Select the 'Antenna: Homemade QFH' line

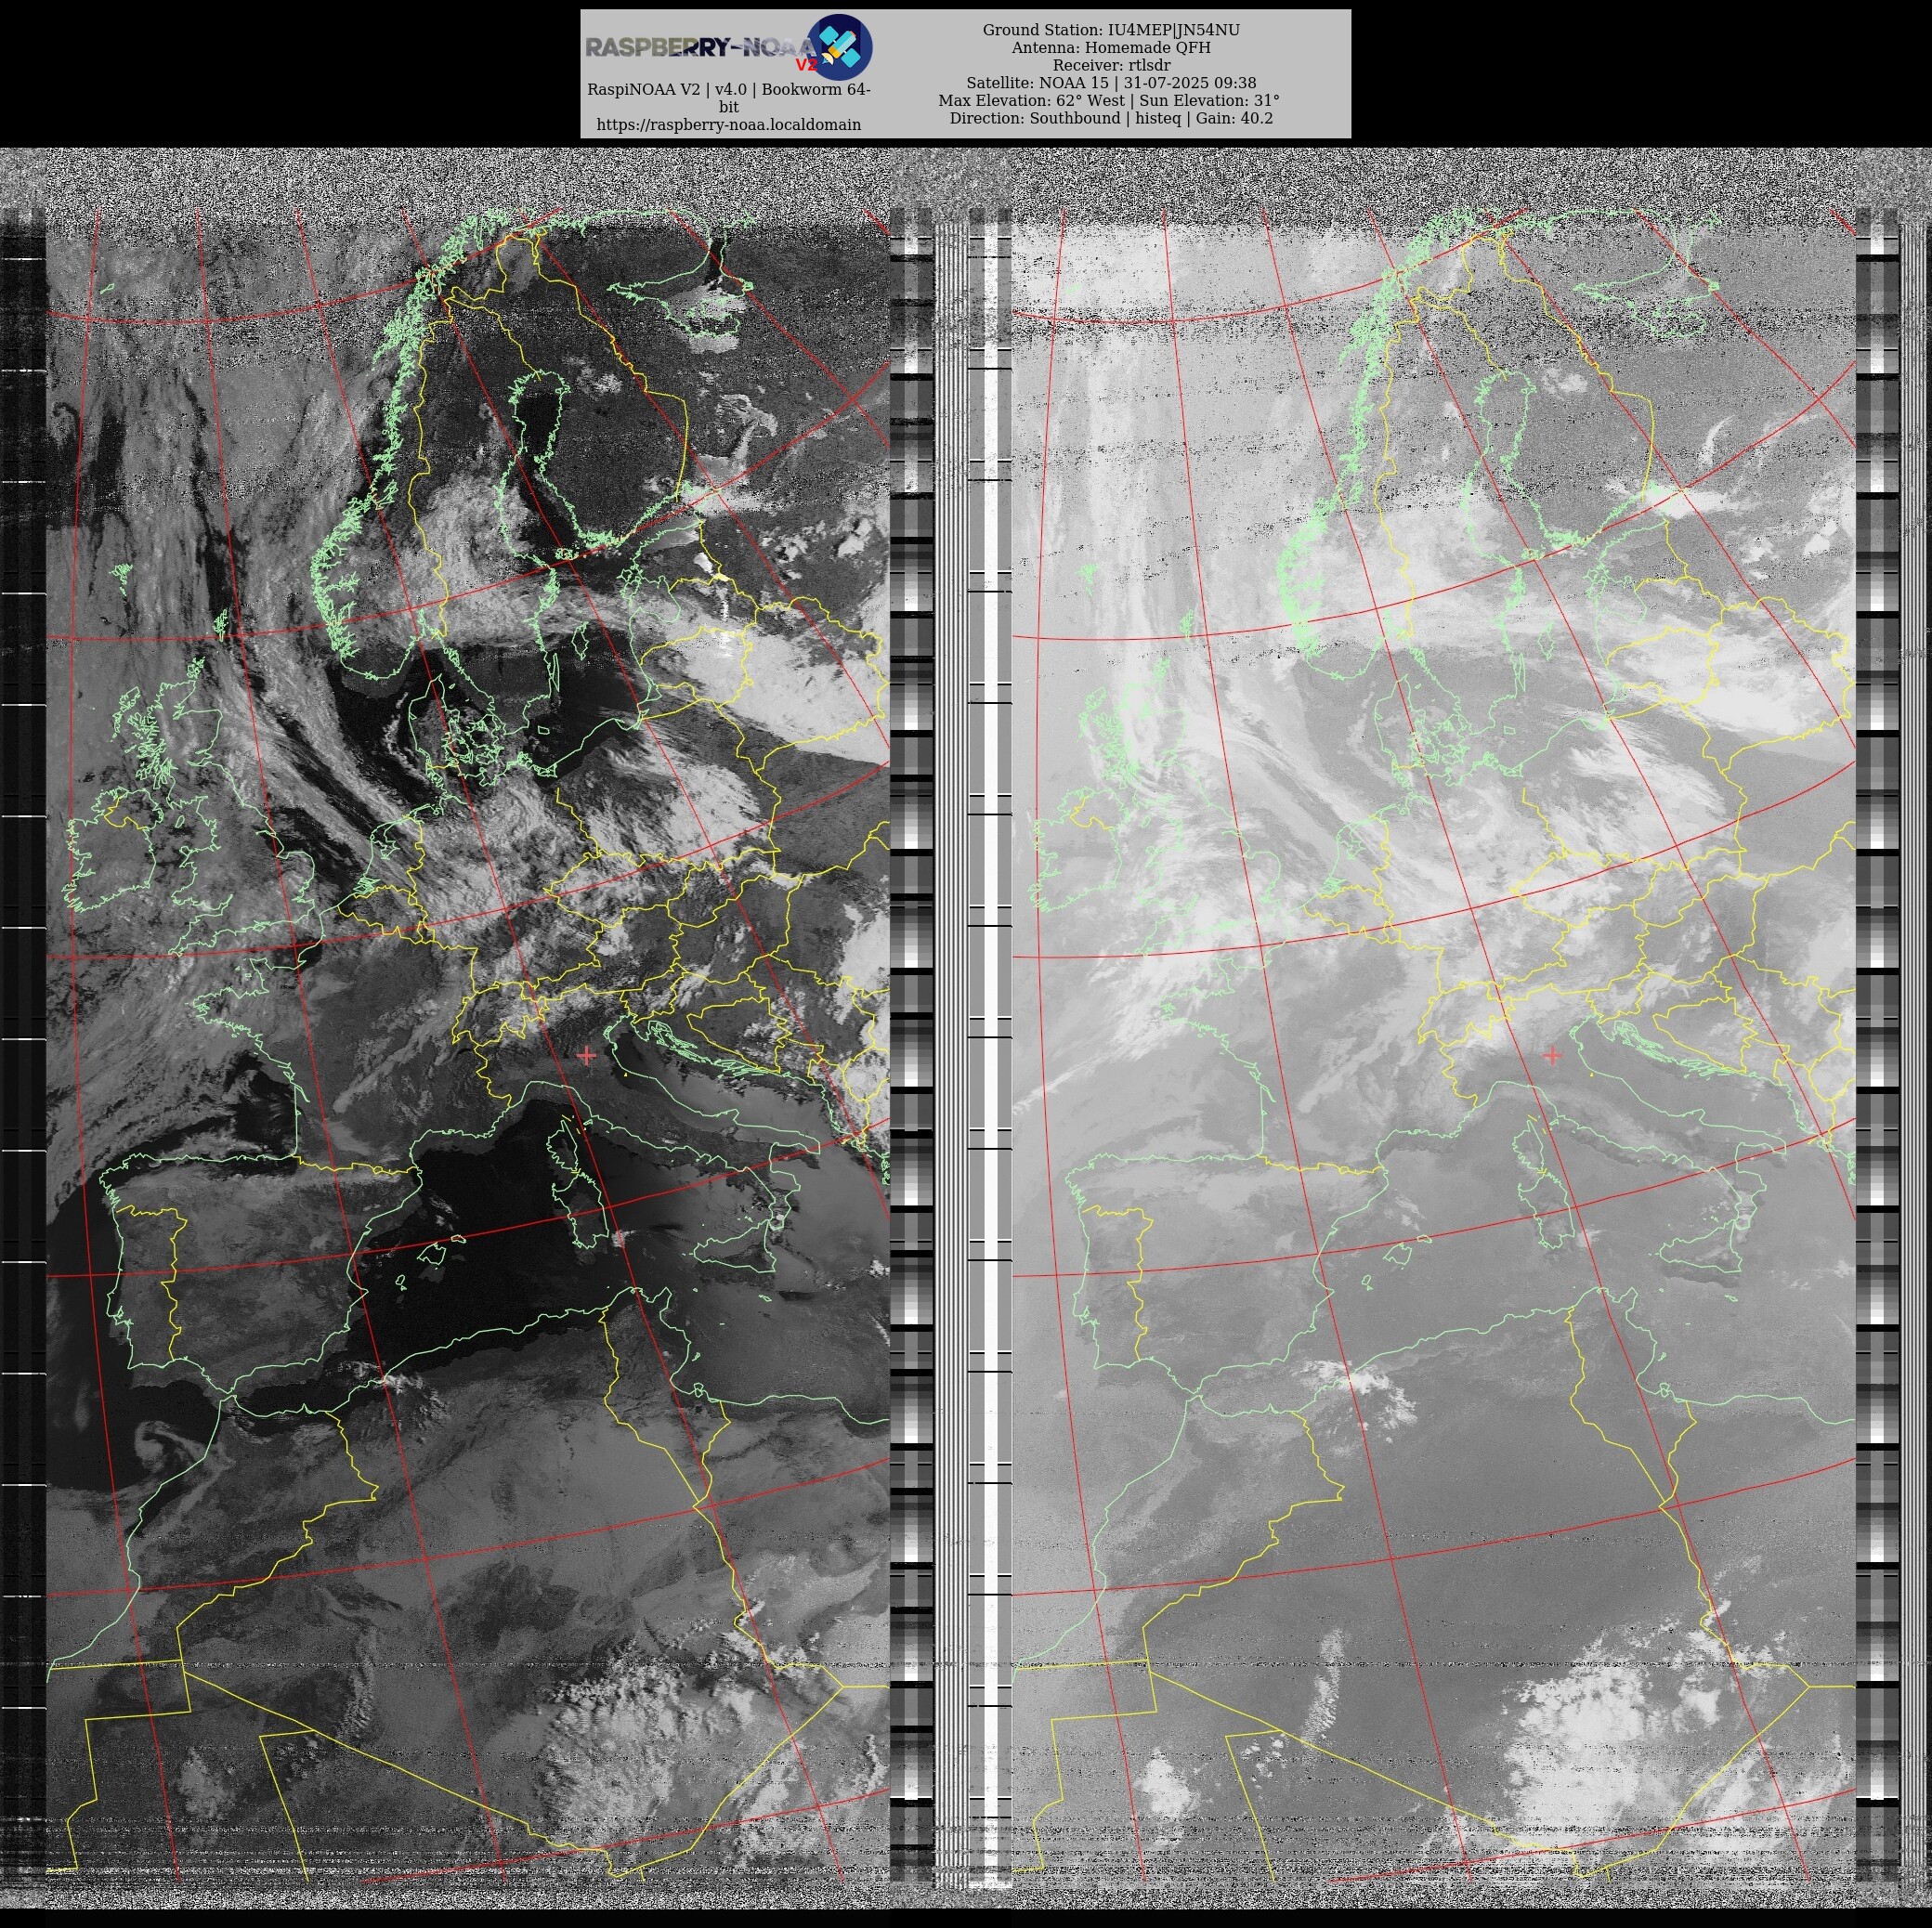pos(1111,47)
